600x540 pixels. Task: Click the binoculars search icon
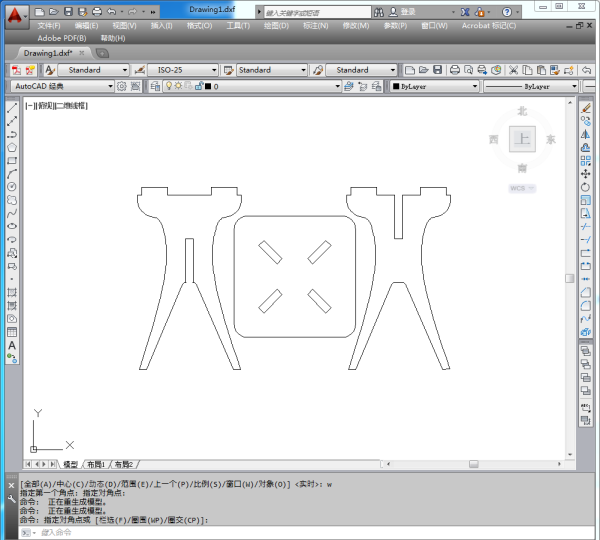click(379, 12)
